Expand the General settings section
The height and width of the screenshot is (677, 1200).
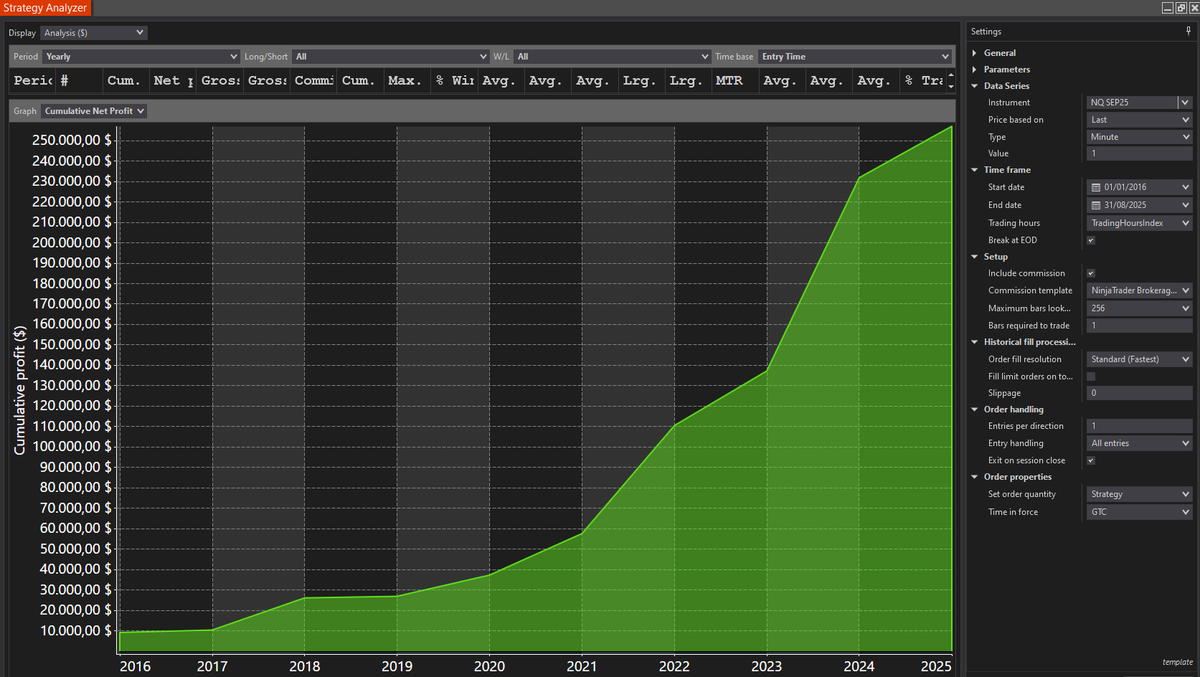pyautogui.click(x=975, y=53)
